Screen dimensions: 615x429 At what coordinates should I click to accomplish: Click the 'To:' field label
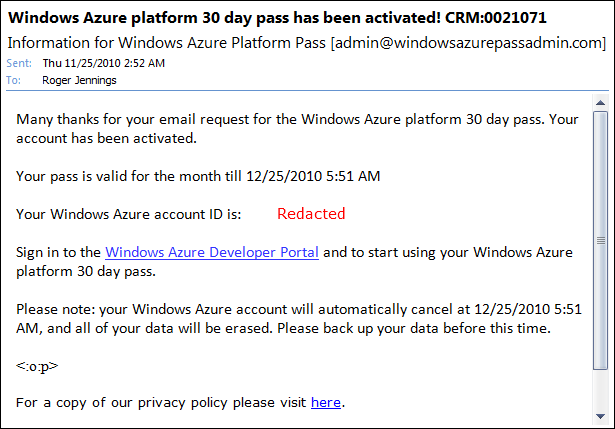click(13, 78)
